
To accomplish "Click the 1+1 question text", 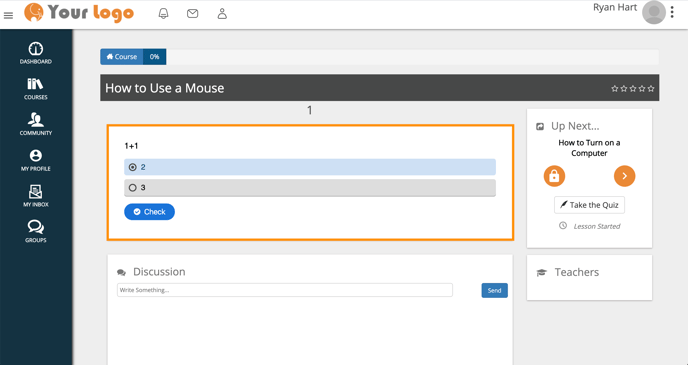I will tap(131, 146).
